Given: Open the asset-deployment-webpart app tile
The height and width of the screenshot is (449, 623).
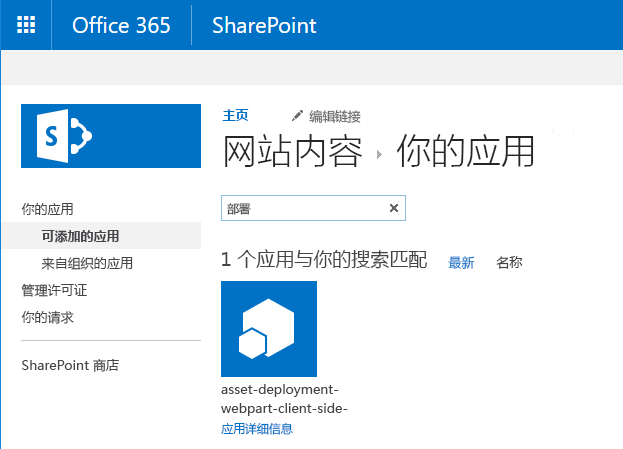Looking at the screenshot, I should click(x=268, y=329).
